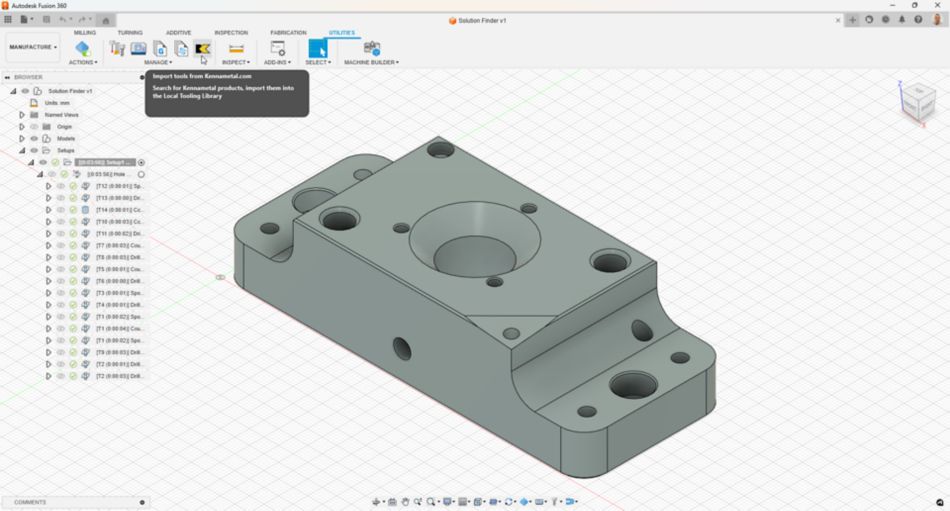Open the user profile avatar
This screenshot has width=950, height=511.
pos(937,19)
